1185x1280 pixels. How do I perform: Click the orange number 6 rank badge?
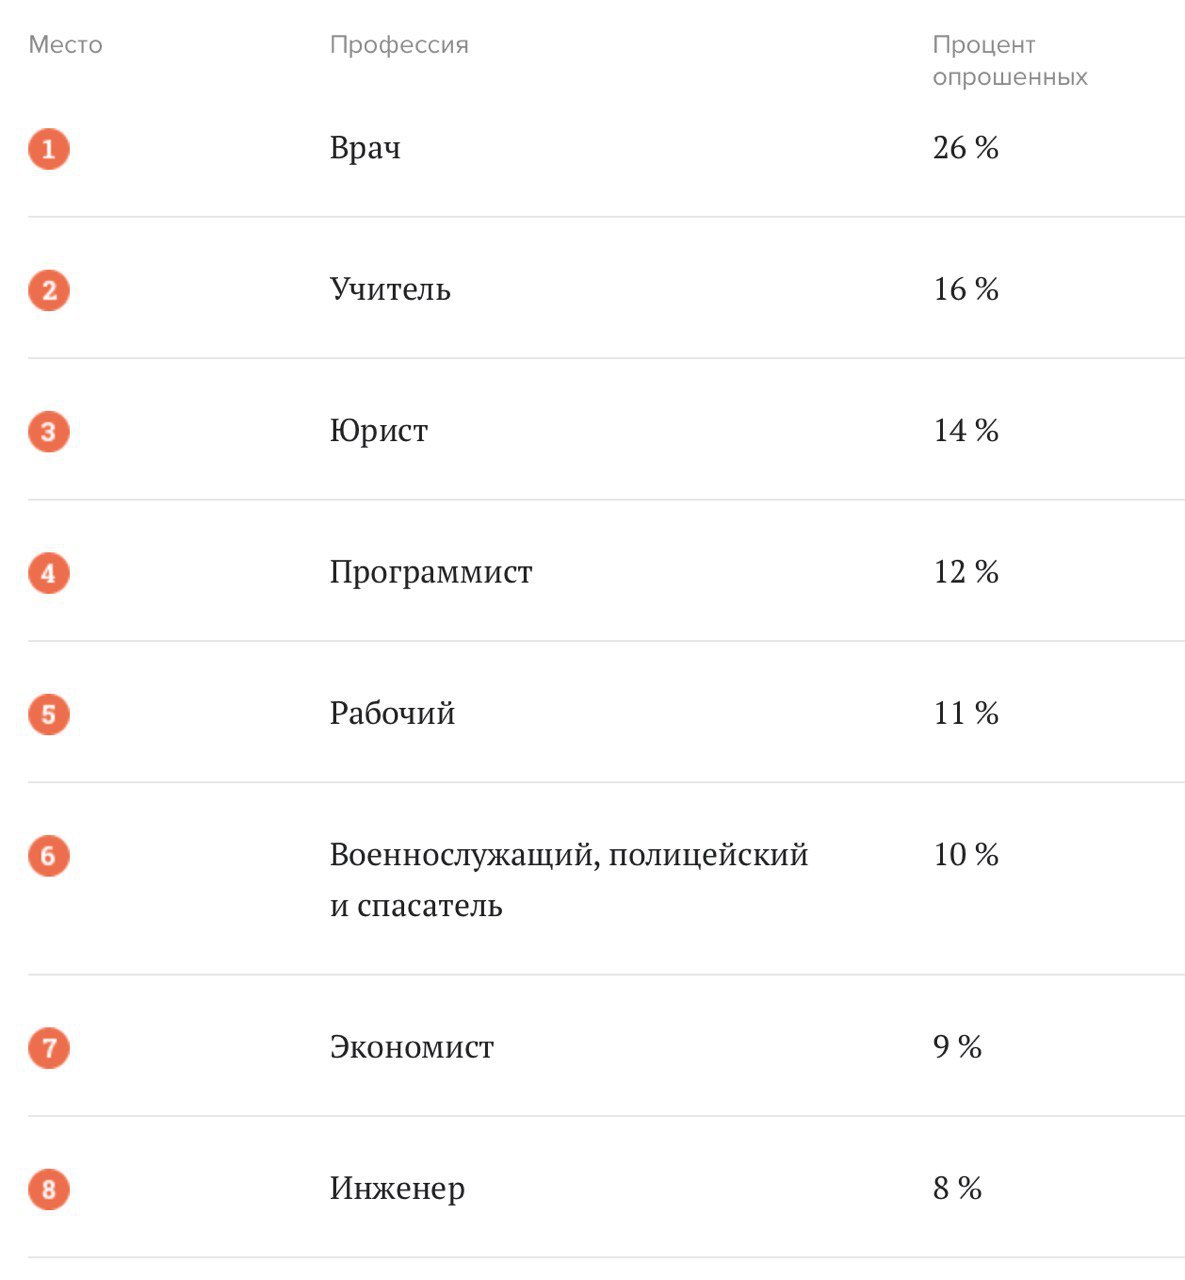(48, 856)
